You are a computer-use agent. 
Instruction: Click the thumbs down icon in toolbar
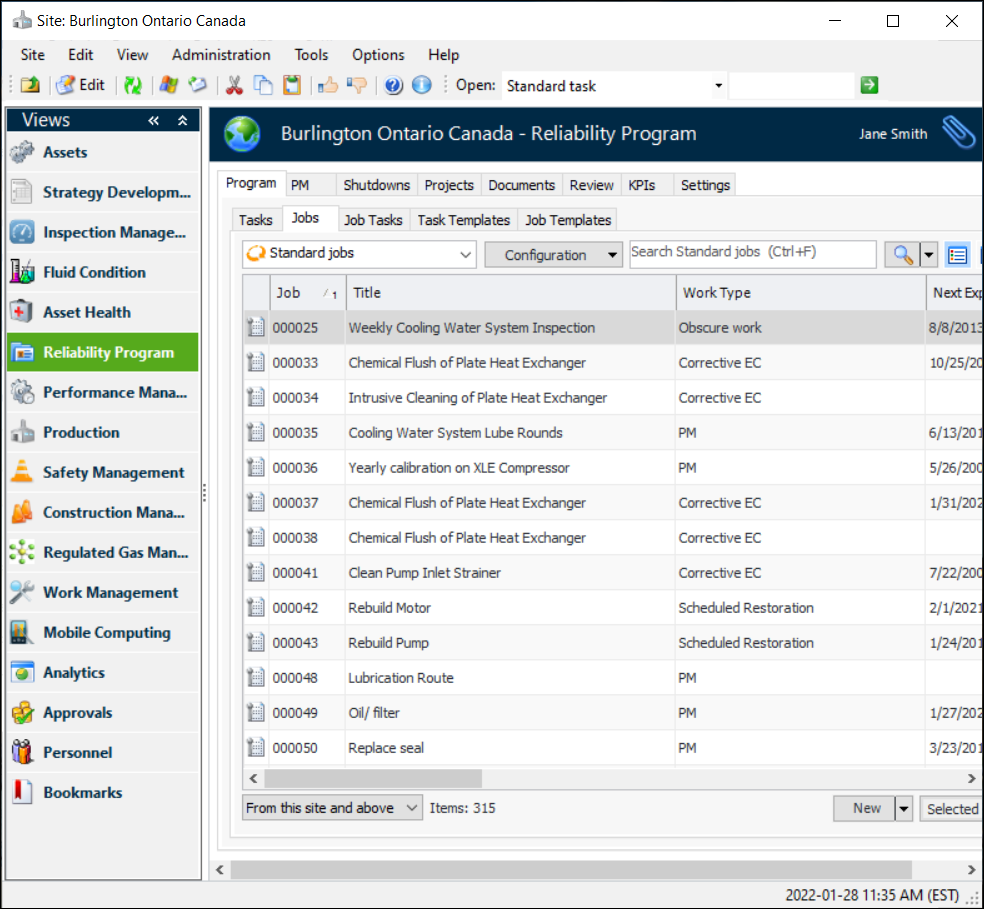tap(356, 86)
